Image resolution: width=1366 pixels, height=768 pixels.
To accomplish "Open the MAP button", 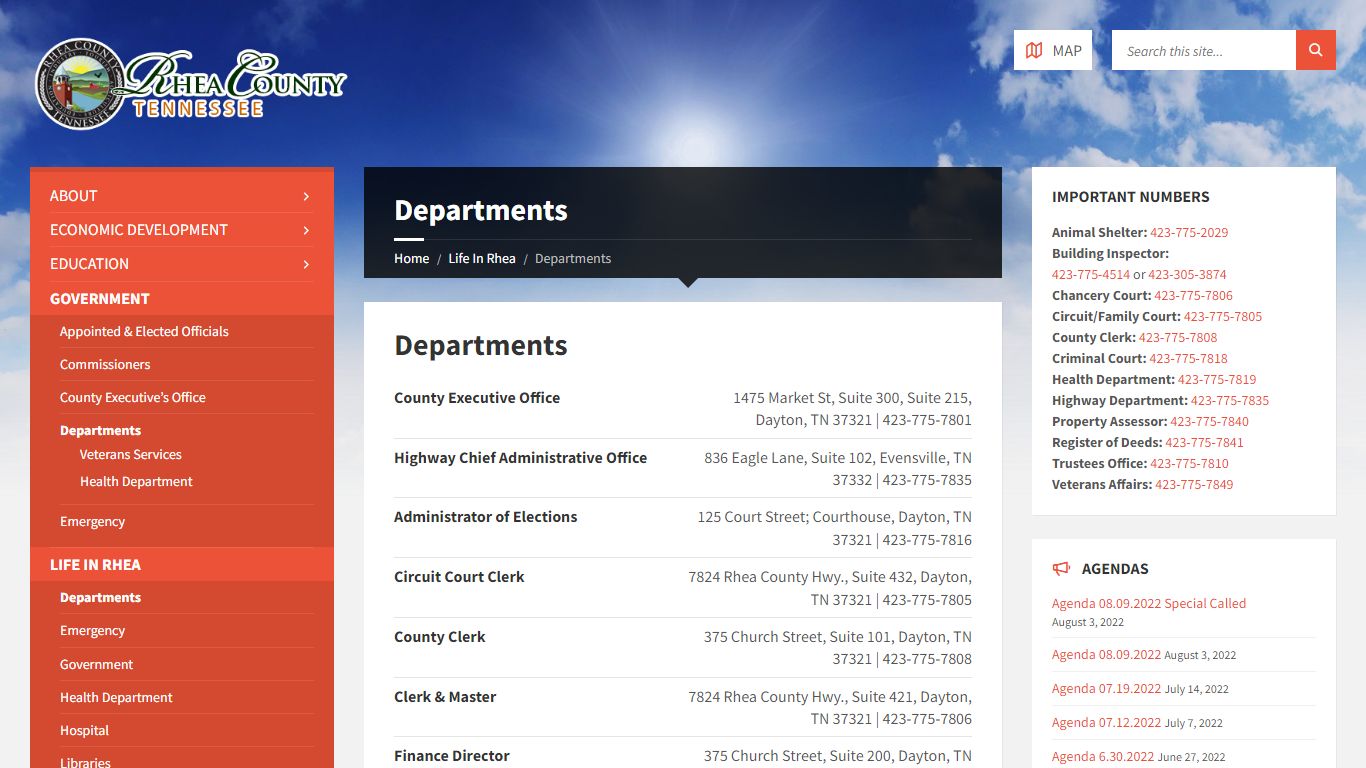I will click(x=1053, y=50).
